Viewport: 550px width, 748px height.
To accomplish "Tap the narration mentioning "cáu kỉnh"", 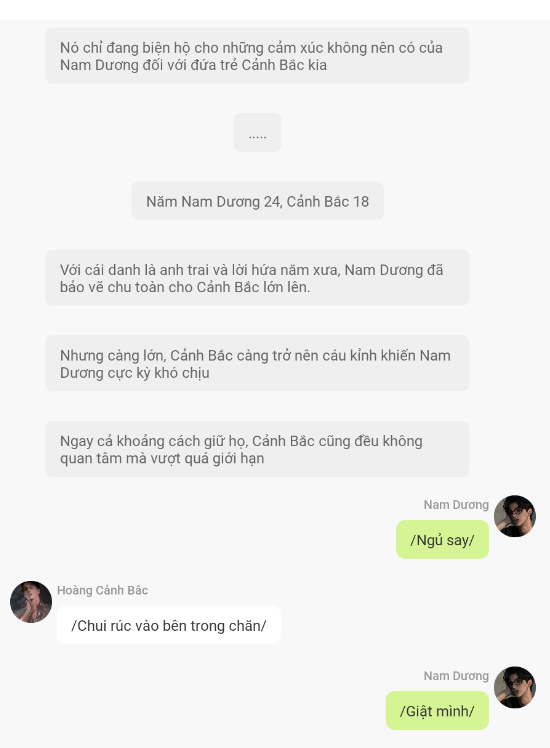I will pyautogui.click(x=257, y=364).
